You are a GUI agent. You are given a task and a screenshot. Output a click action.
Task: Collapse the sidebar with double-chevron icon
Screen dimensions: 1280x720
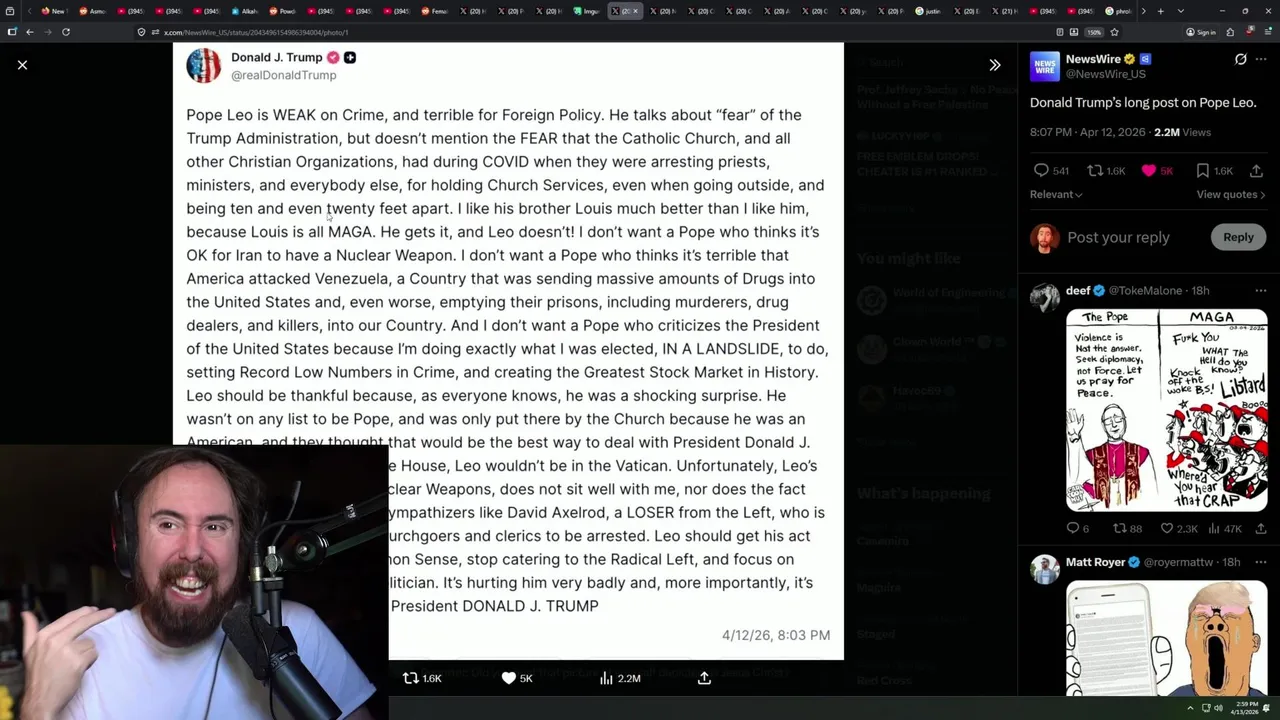(x=994, y=65)
